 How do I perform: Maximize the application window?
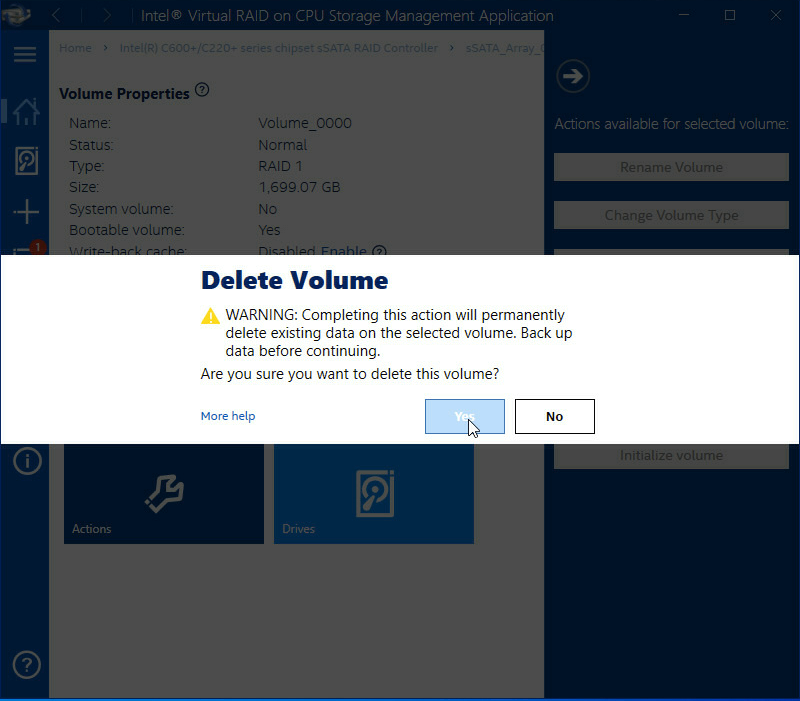[730, 15]
